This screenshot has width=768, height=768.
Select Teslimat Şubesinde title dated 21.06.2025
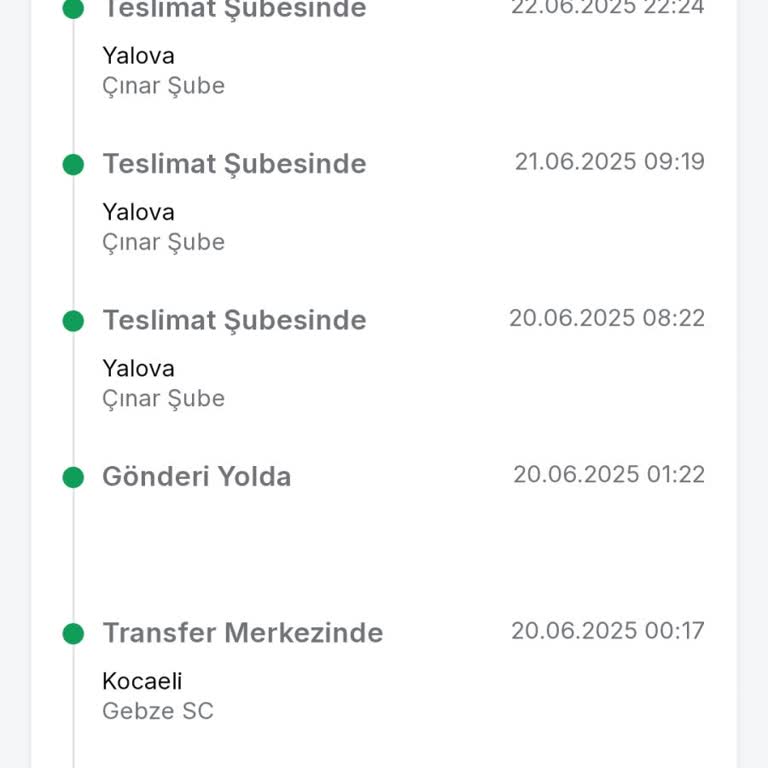point(234,164)
